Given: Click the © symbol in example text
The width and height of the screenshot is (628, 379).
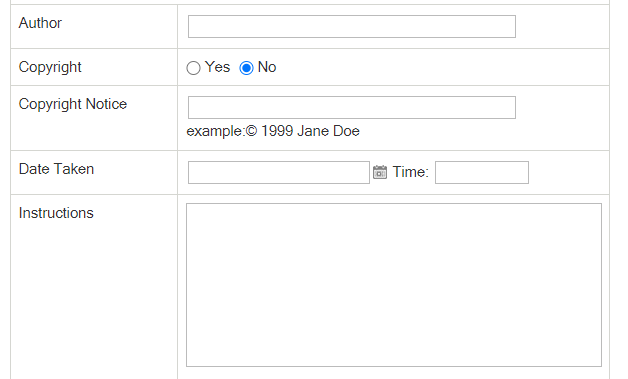Looking at the screenshot, I should point(251,131).
